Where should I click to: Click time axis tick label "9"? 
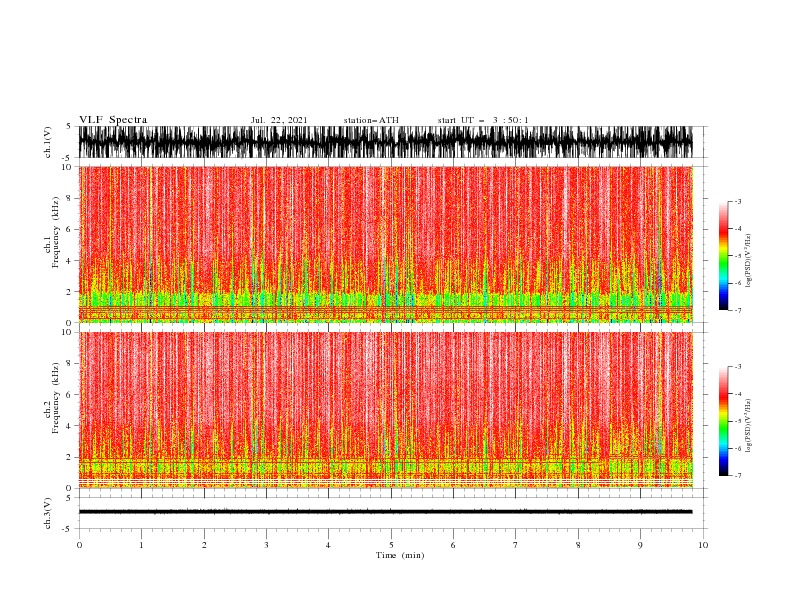coord(640,545)
